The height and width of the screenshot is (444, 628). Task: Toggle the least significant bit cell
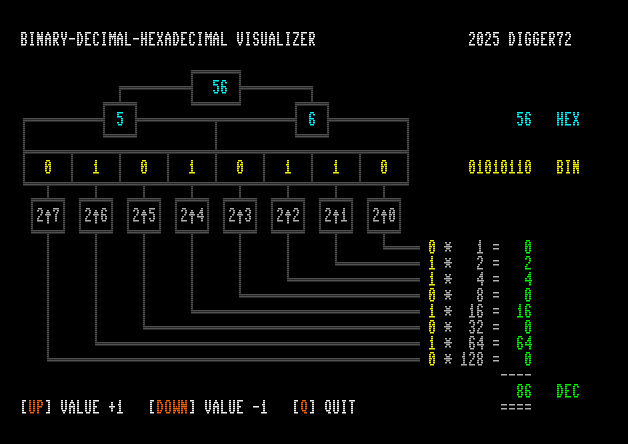coord(384,167)
